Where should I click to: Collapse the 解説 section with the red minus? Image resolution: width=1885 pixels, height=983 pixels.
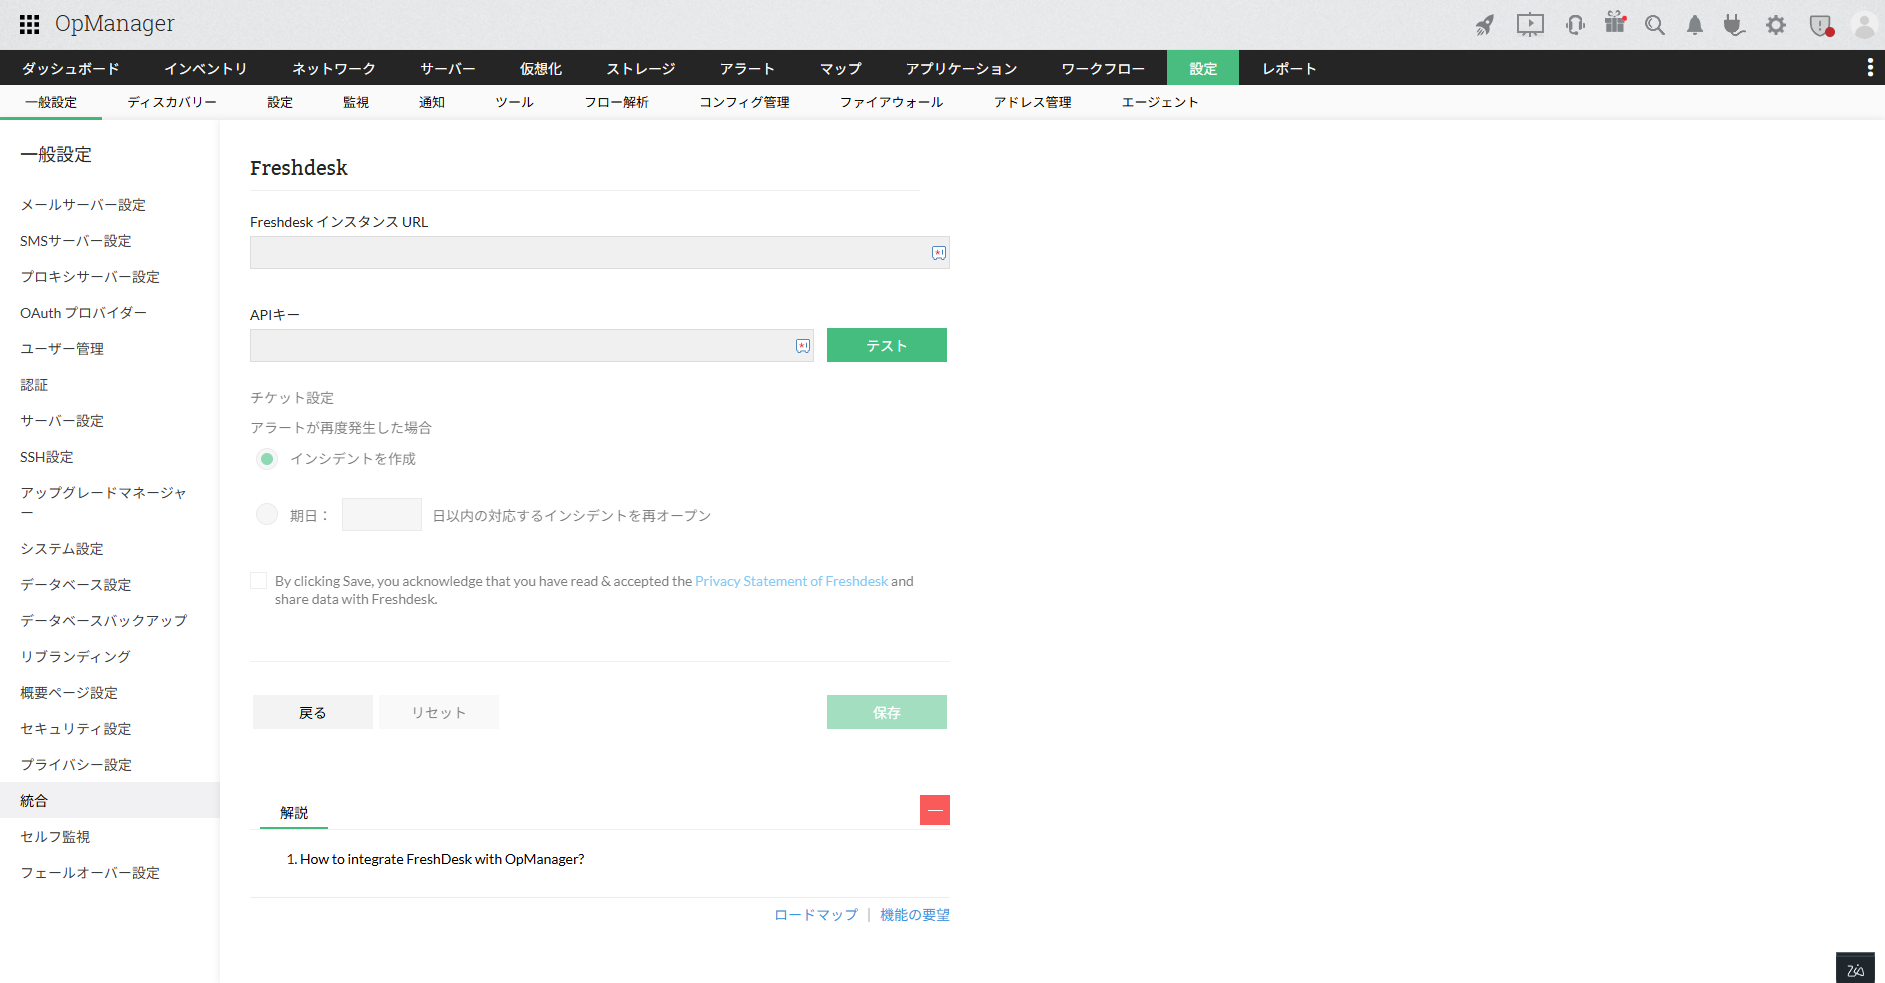coord(934,810)
